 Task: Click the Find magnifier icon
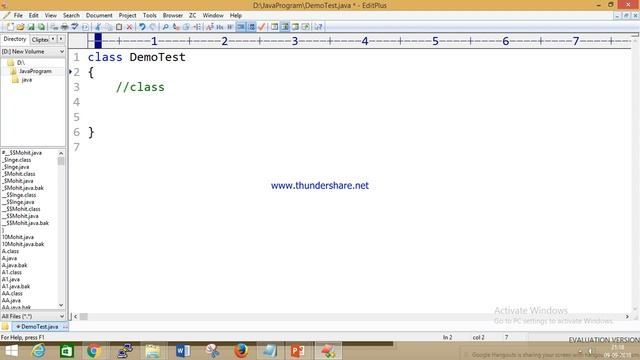tap(165, 27)
